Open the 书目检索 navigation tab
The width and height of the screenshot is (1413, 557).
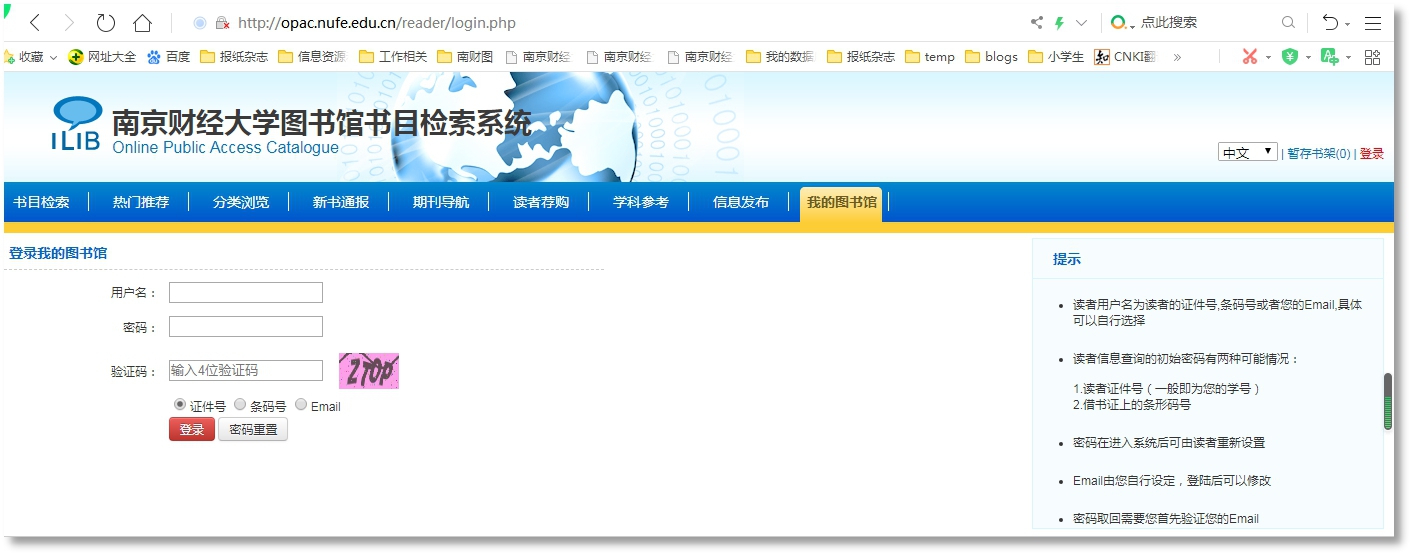41,202
